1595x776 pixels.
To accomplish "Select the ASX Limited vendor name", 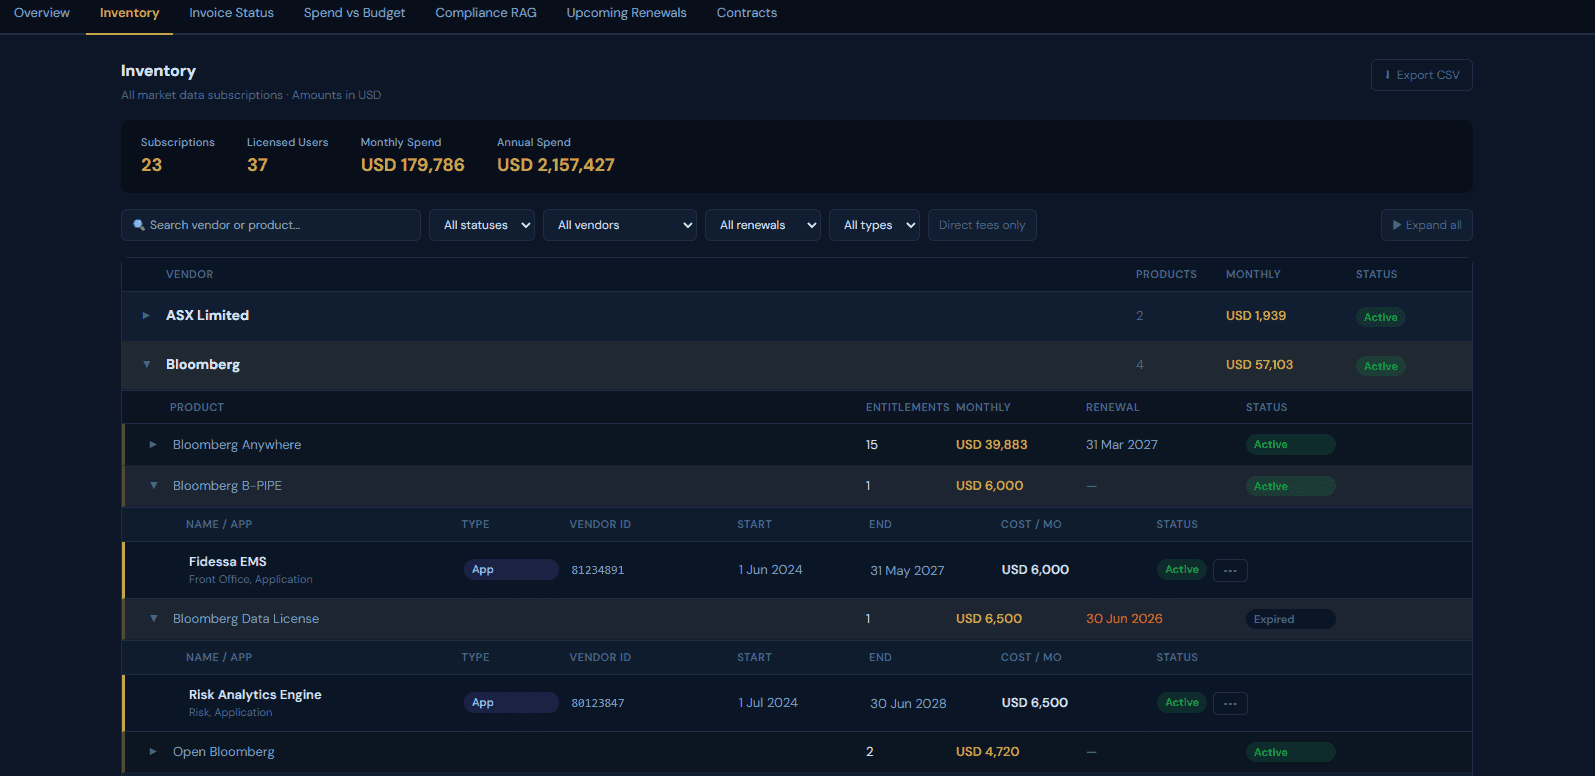I will point(207,315).
